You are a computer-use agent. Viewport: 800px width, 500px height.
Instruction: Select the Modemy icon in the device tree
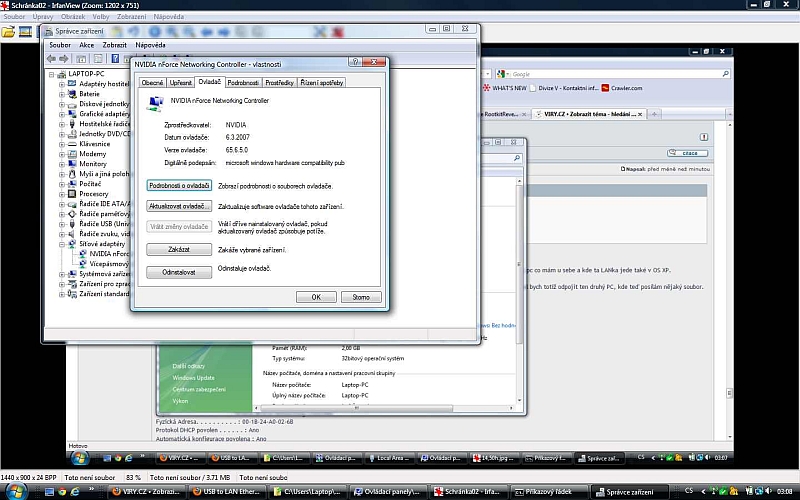click(x=72, y=154)
